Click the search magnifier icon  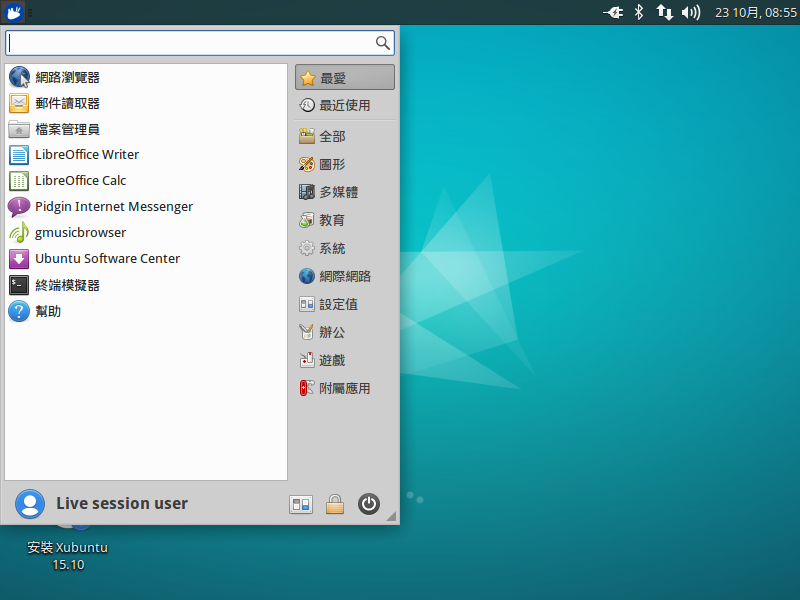point(383,43)
